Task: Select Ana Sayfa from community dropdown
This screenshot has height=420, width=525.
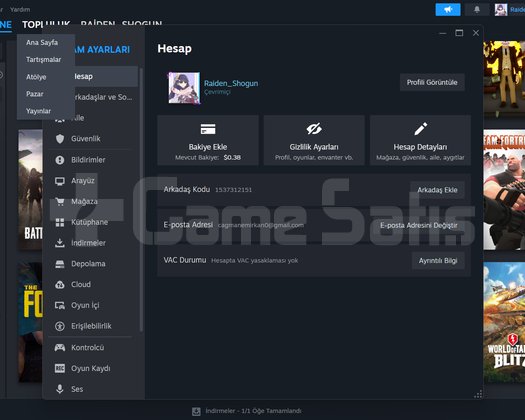Action: point(42,43)
